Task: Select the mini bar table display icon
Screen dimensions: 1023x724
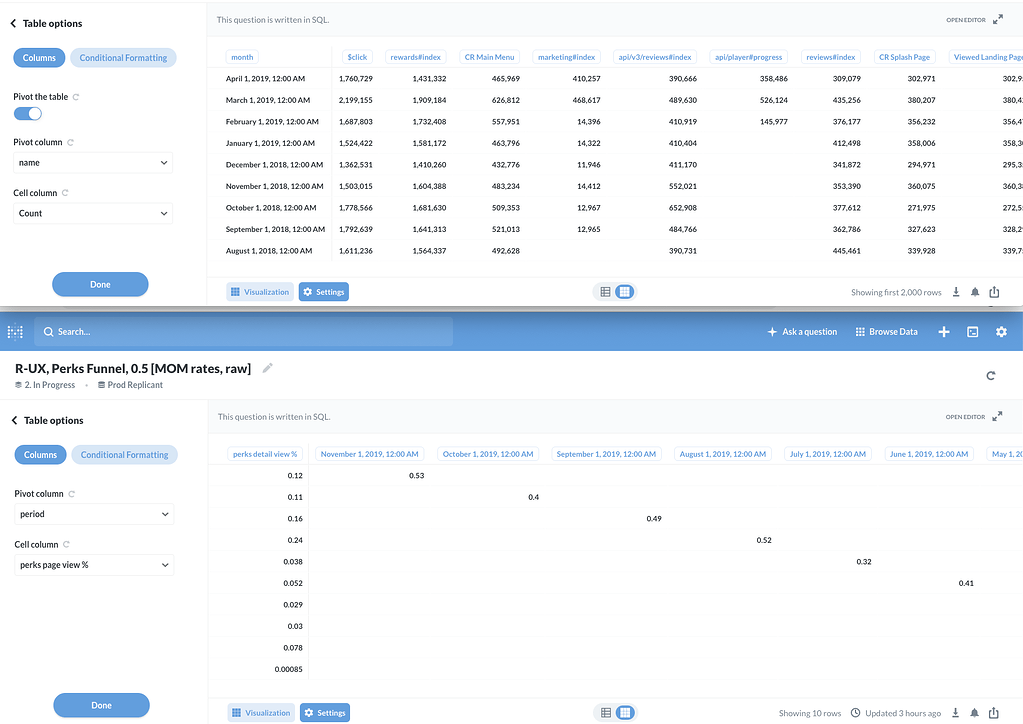Action: 624,291
